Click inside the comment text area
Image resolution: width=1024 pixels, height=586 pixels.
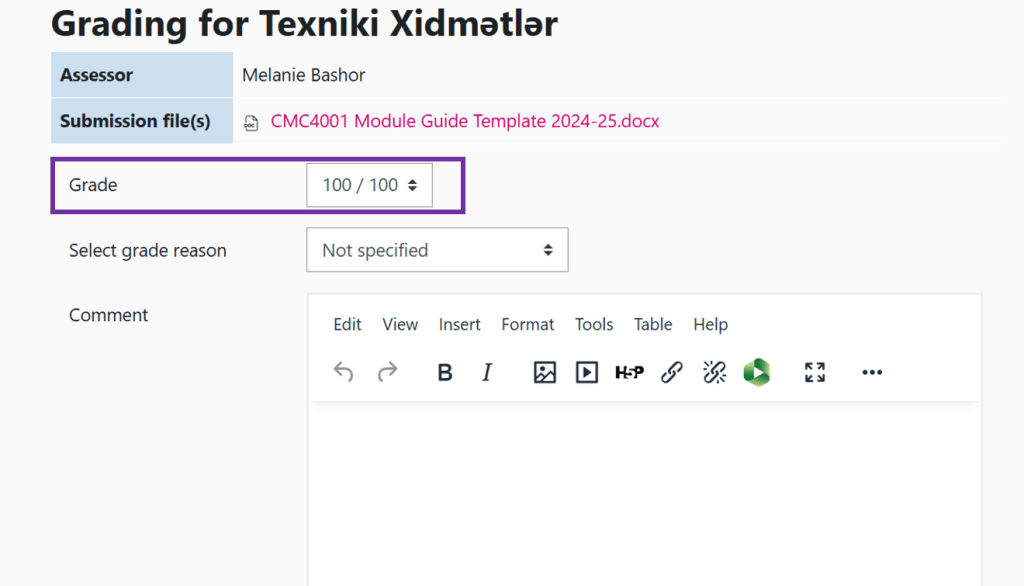pyautogui.click(x=645, y=494)
